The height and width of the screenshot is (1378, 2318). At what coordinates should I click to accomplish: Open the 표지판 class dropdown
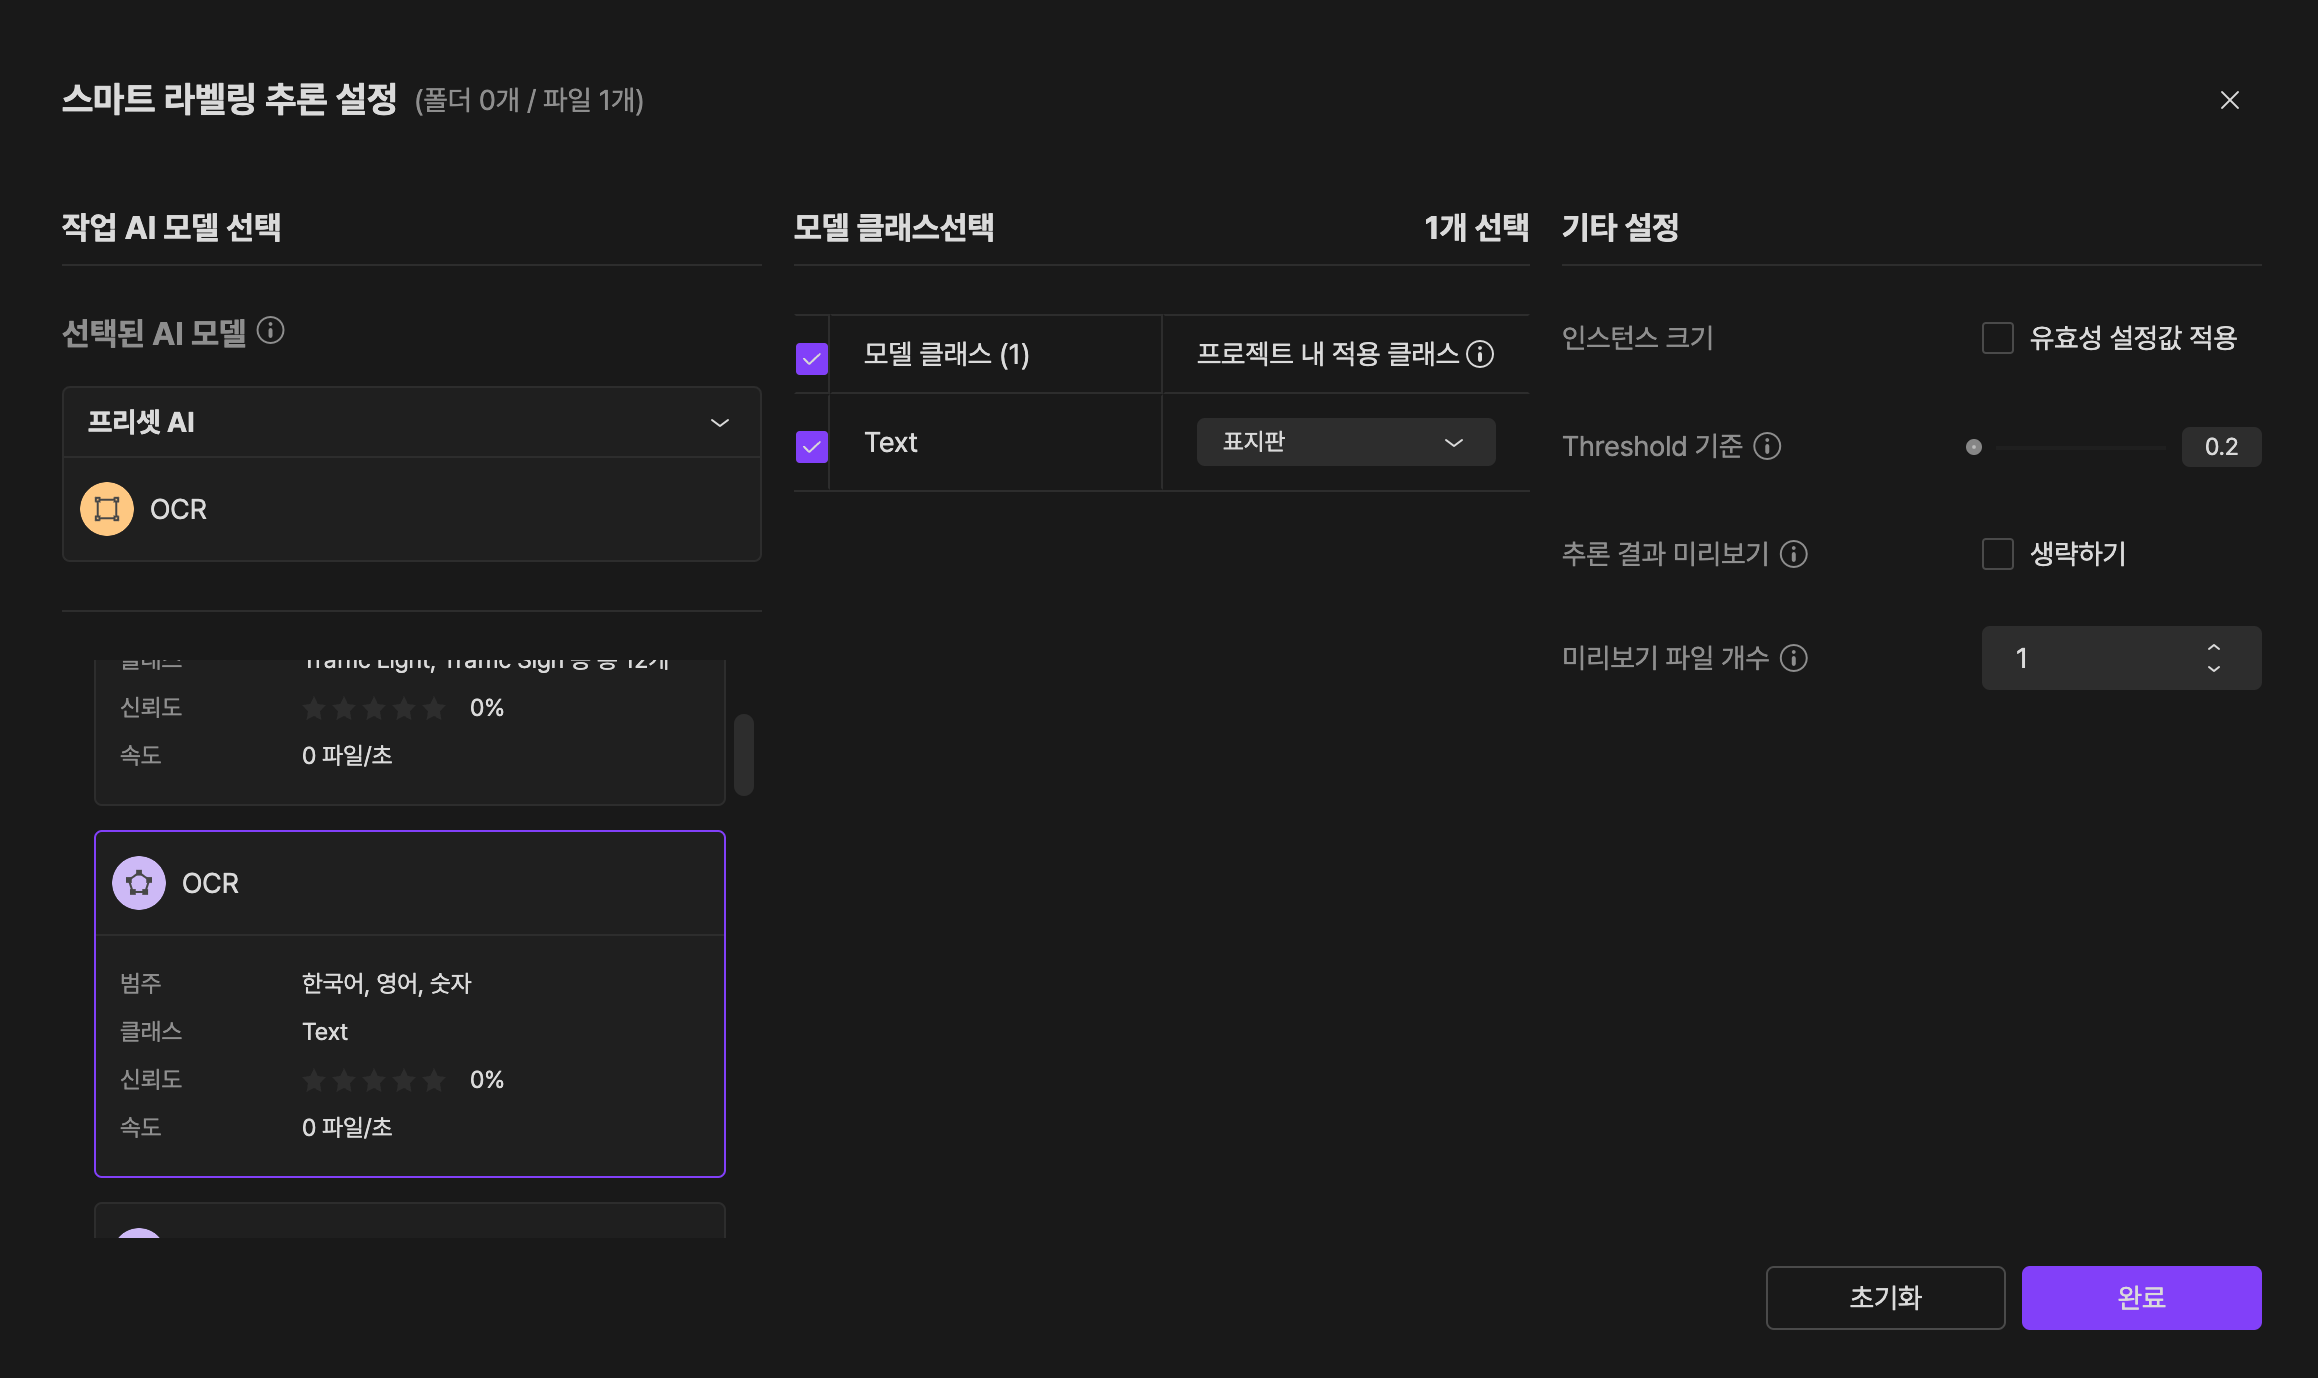click(x=1346, y=442)
